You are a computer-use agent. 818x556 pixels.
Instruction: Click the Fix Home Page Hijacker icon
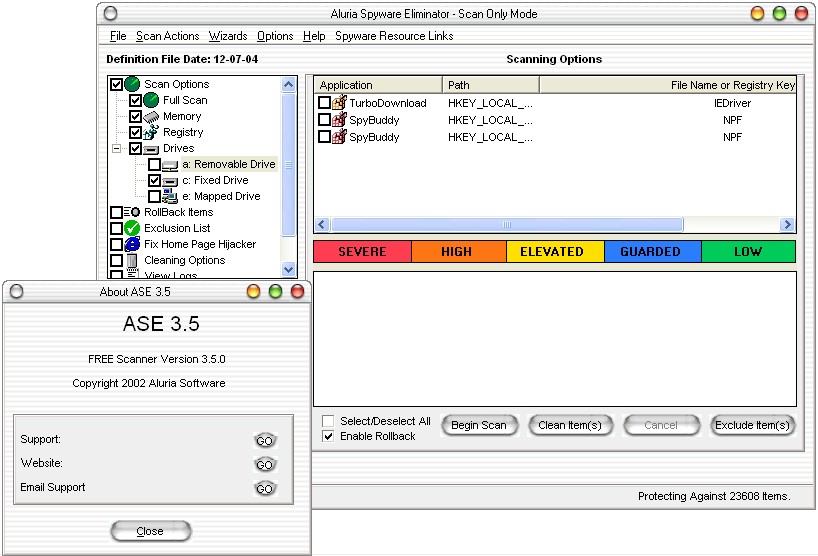[133, 244]
